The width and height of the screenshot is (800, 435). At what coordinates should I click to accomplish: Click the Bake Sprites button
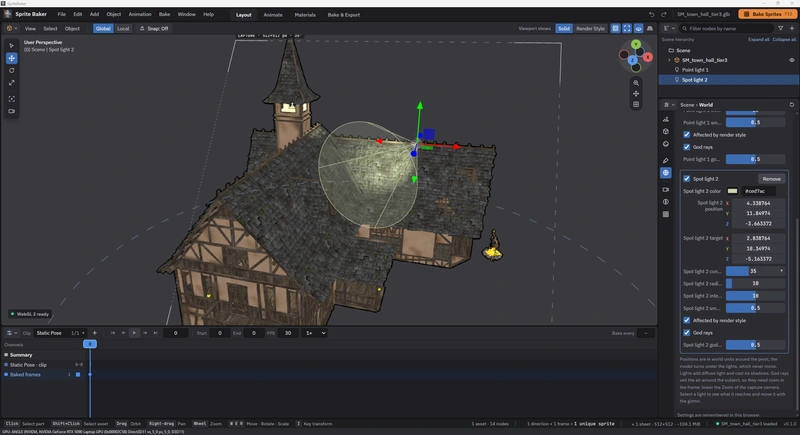767,14
